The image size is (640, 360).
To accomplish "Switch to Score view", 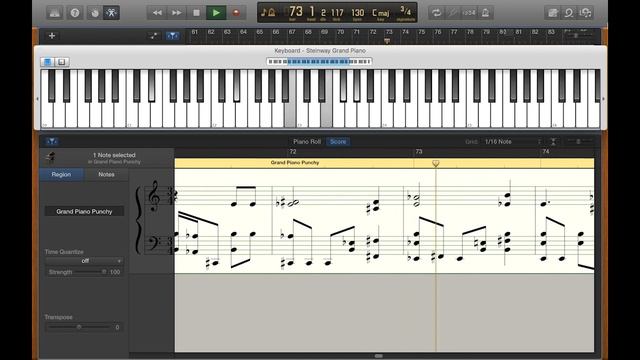I will 338,142.
